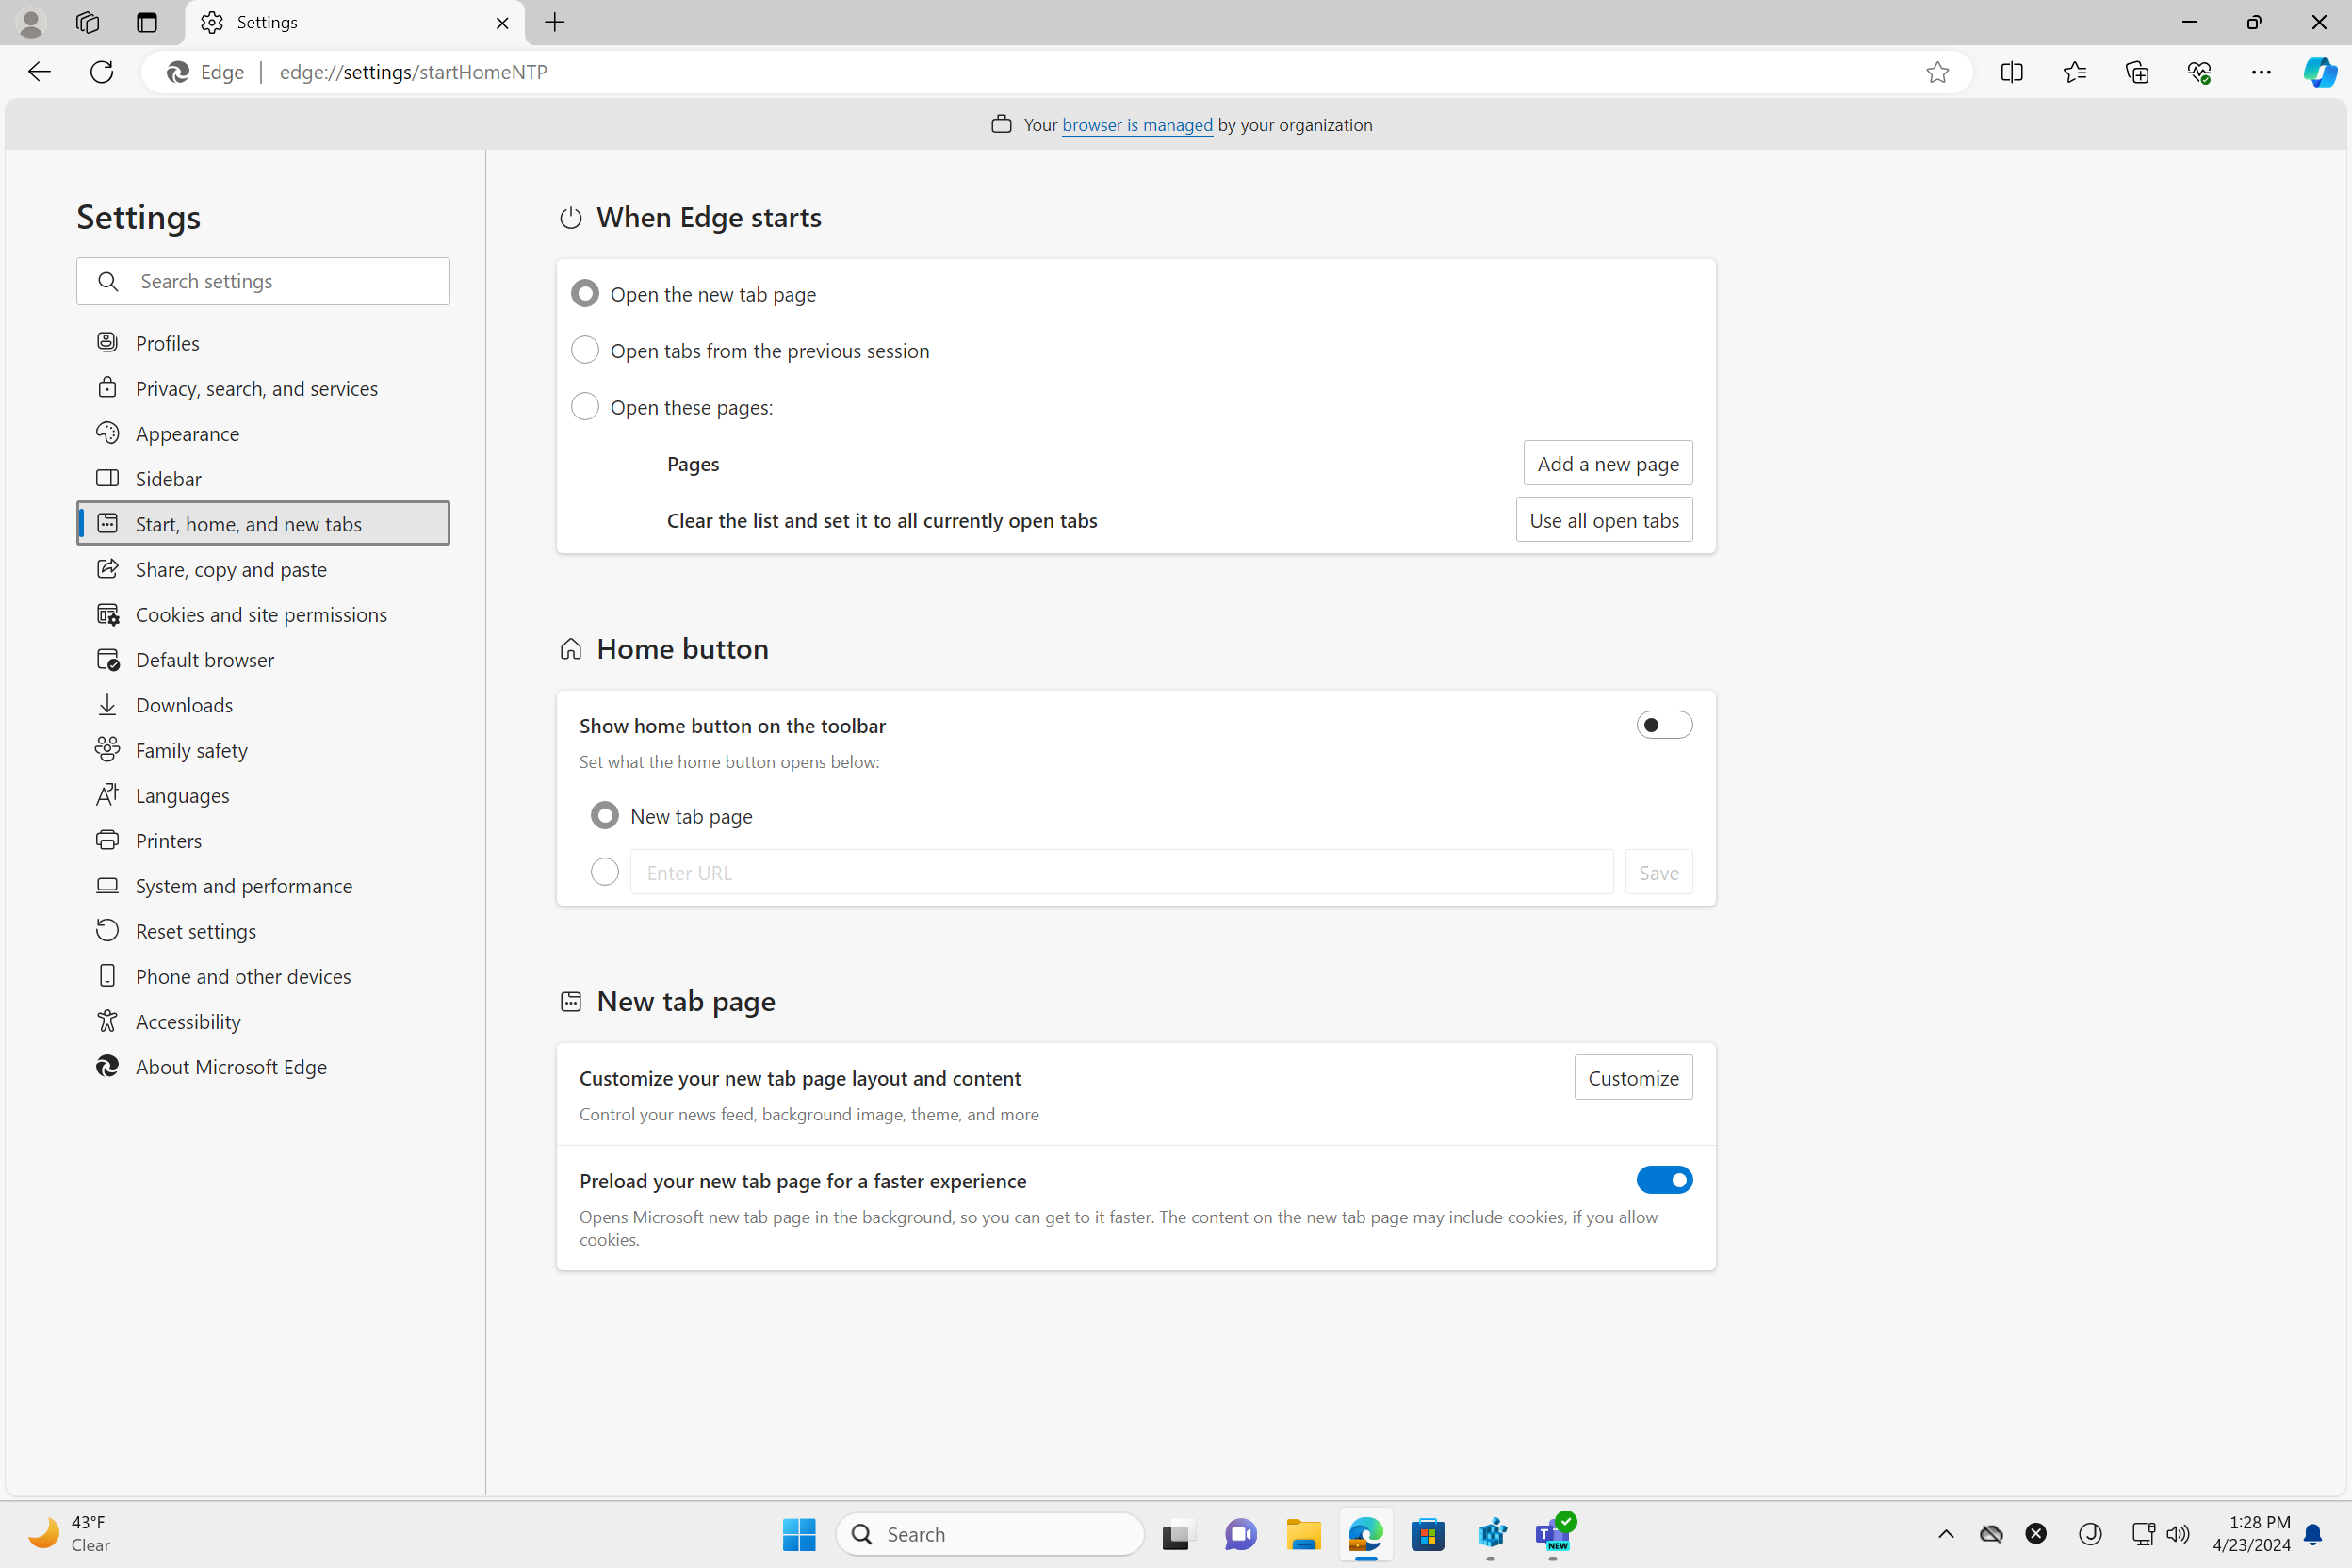Select open tabs from the previous session
This screenshot has width=2352, height=1568.
point(585,350)
